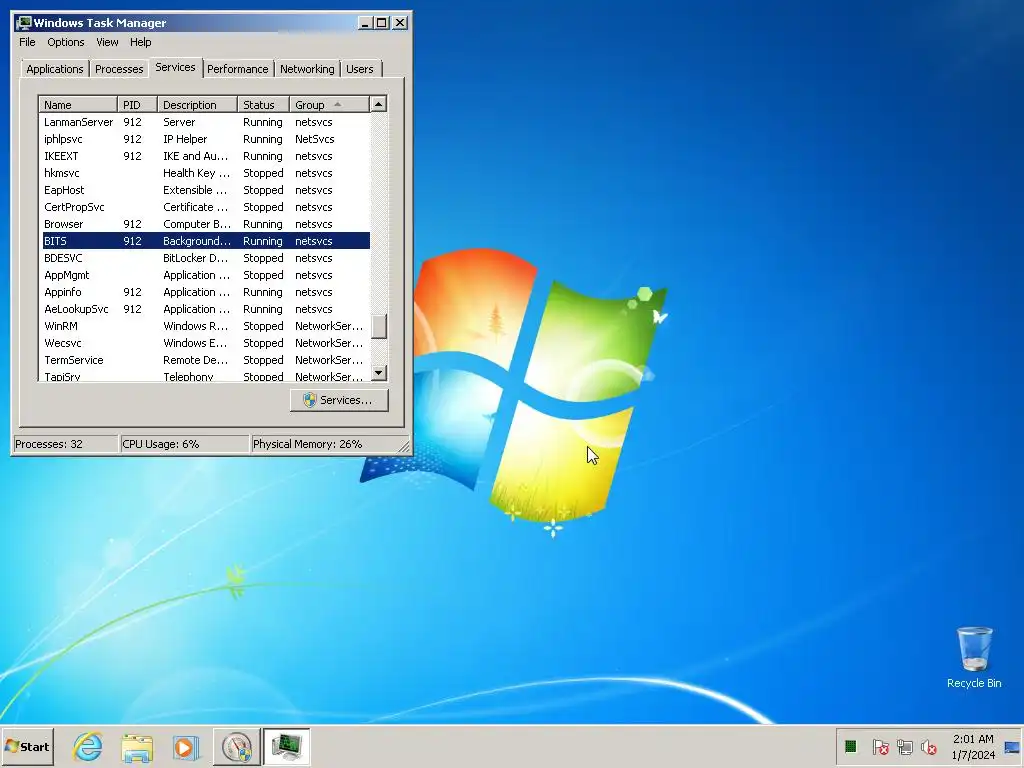Click the Start button
The width and height of the screenshot is (1024, 768).
(x=27, y=746)
